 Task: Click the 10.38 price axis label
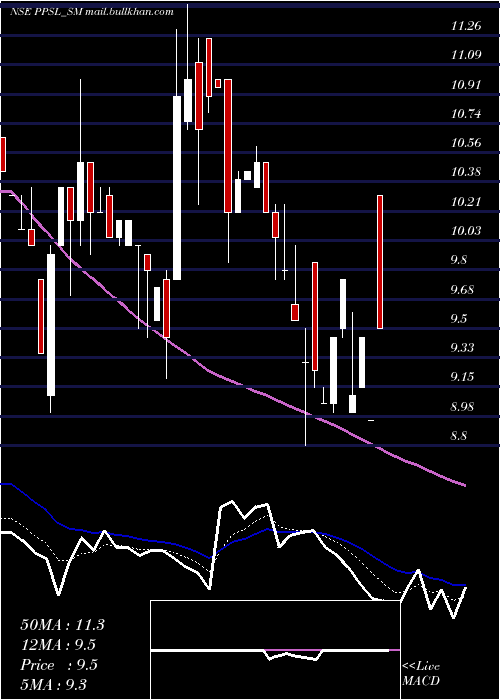point(466,172)
